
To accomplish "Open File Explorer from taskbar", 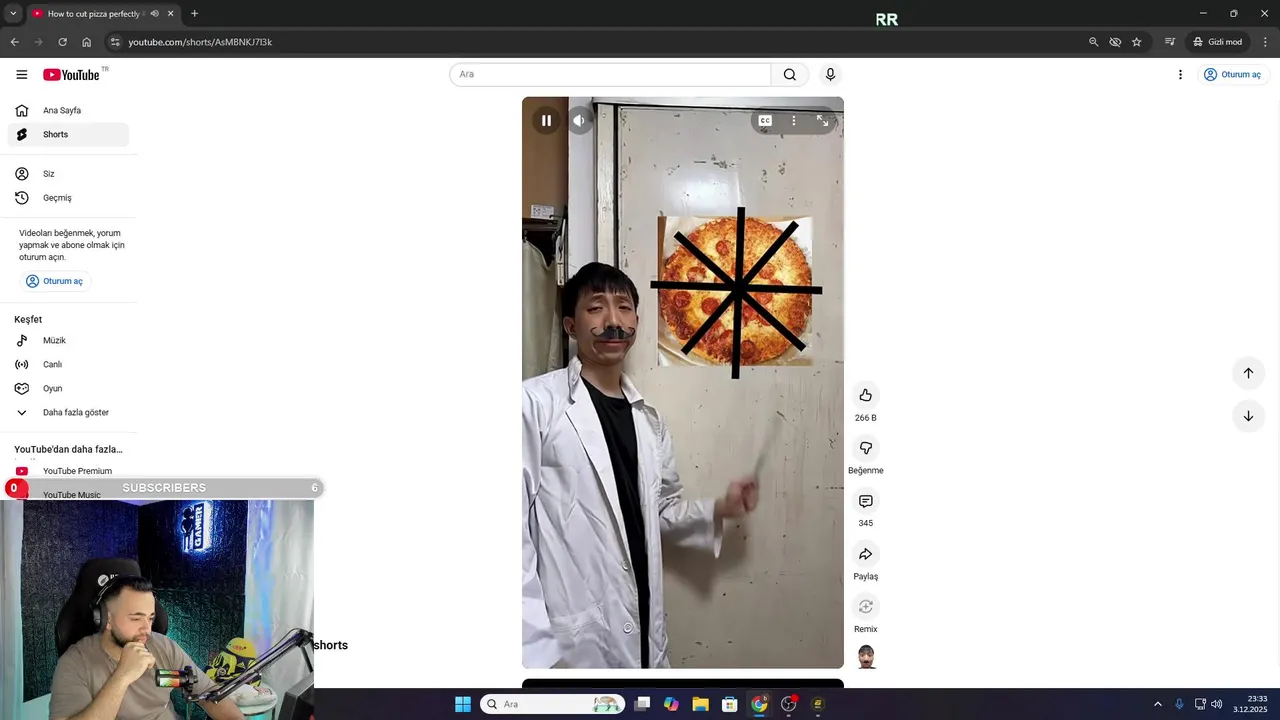I will coord(700,704).
